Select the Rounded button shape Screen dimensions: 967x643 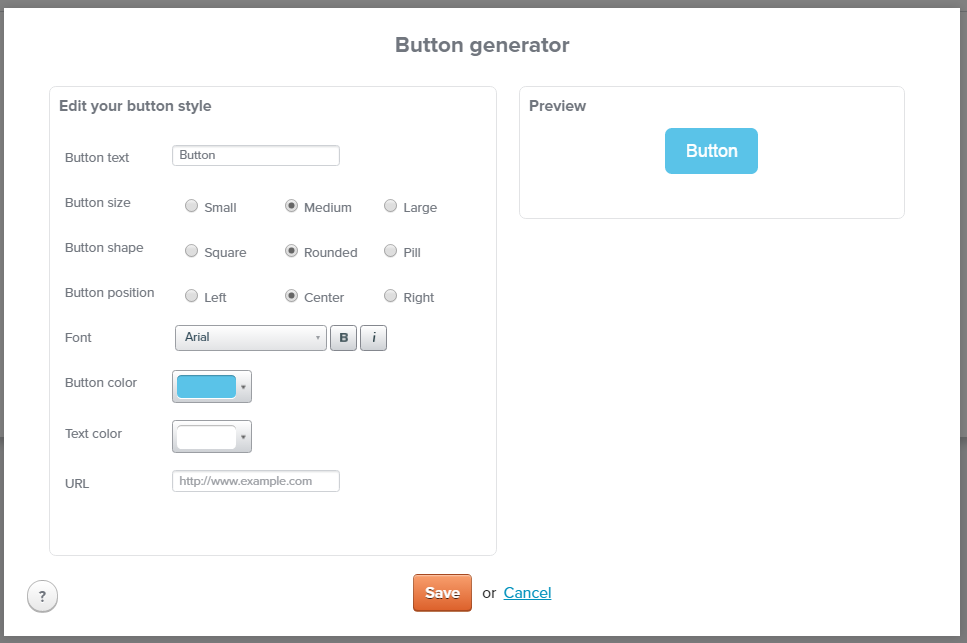coord(291,251)
